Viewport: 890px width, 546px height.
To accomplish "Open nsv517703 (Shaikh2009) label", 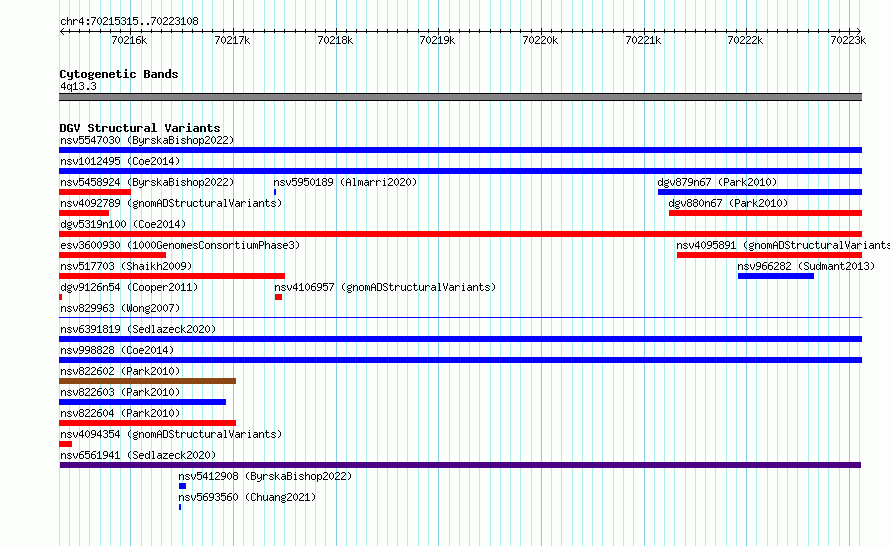I will click(x=126, y=266).
